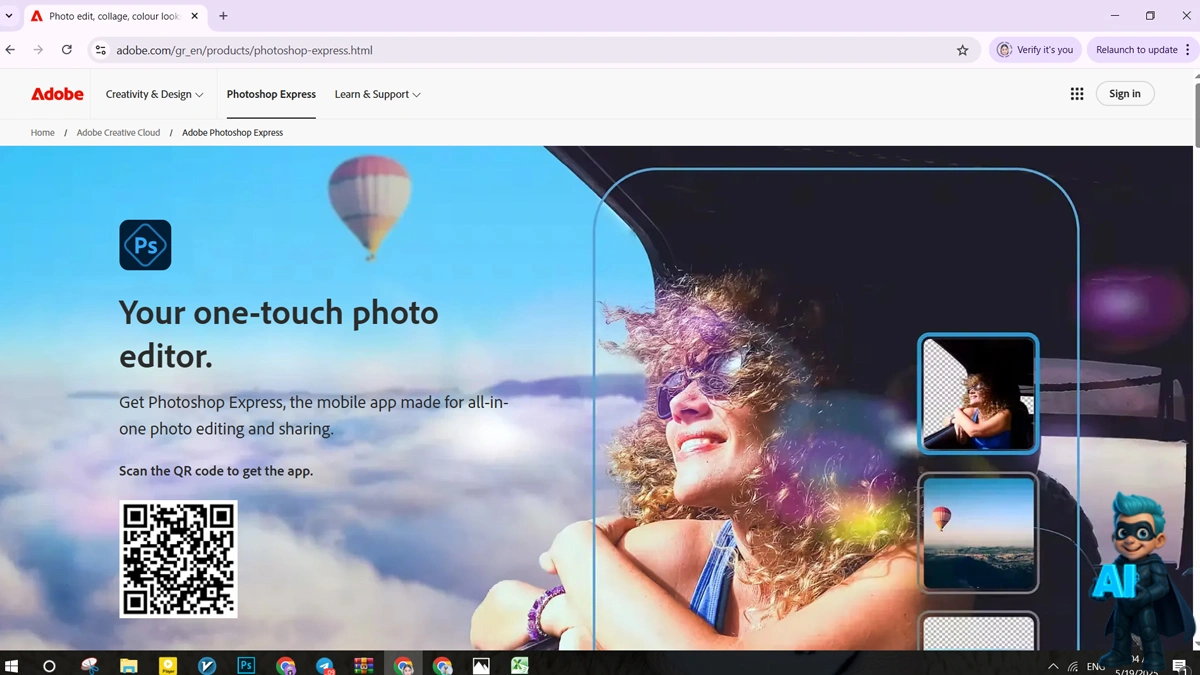This screenshot has height=675, width=1200.
Task: Open Telegram from the taskbar
Action: (324, 666)
